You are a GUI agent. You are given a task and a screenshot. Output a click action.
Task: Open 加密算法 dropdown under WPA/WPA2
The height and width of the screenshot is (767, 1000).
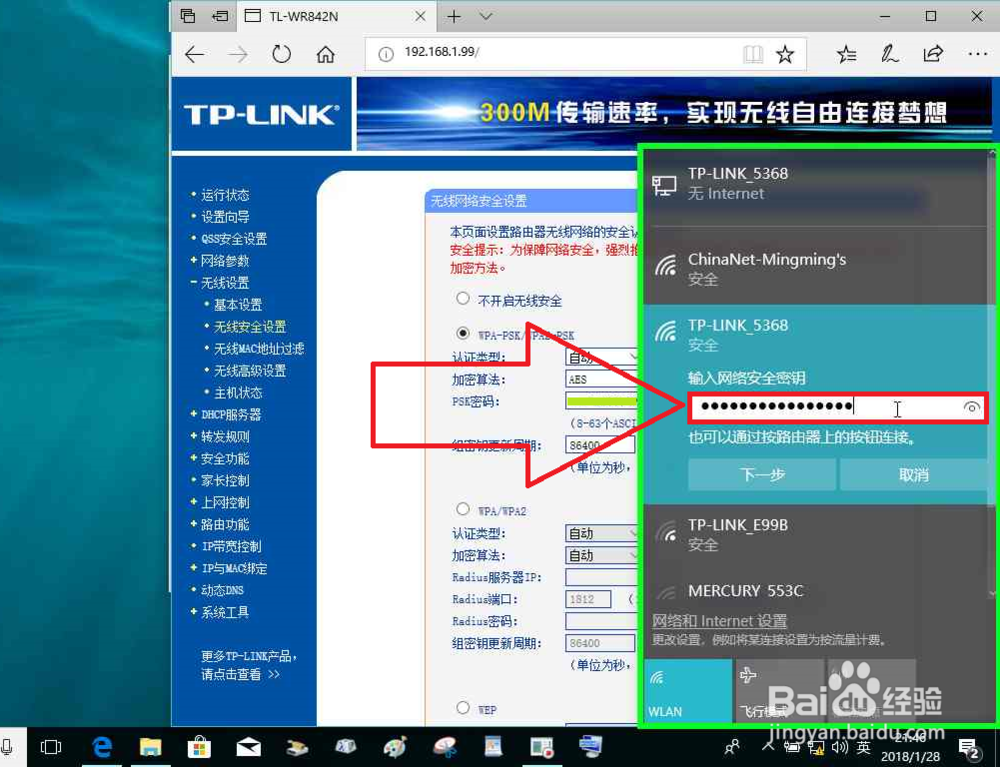pyautogui.click(x=601, y=555)
